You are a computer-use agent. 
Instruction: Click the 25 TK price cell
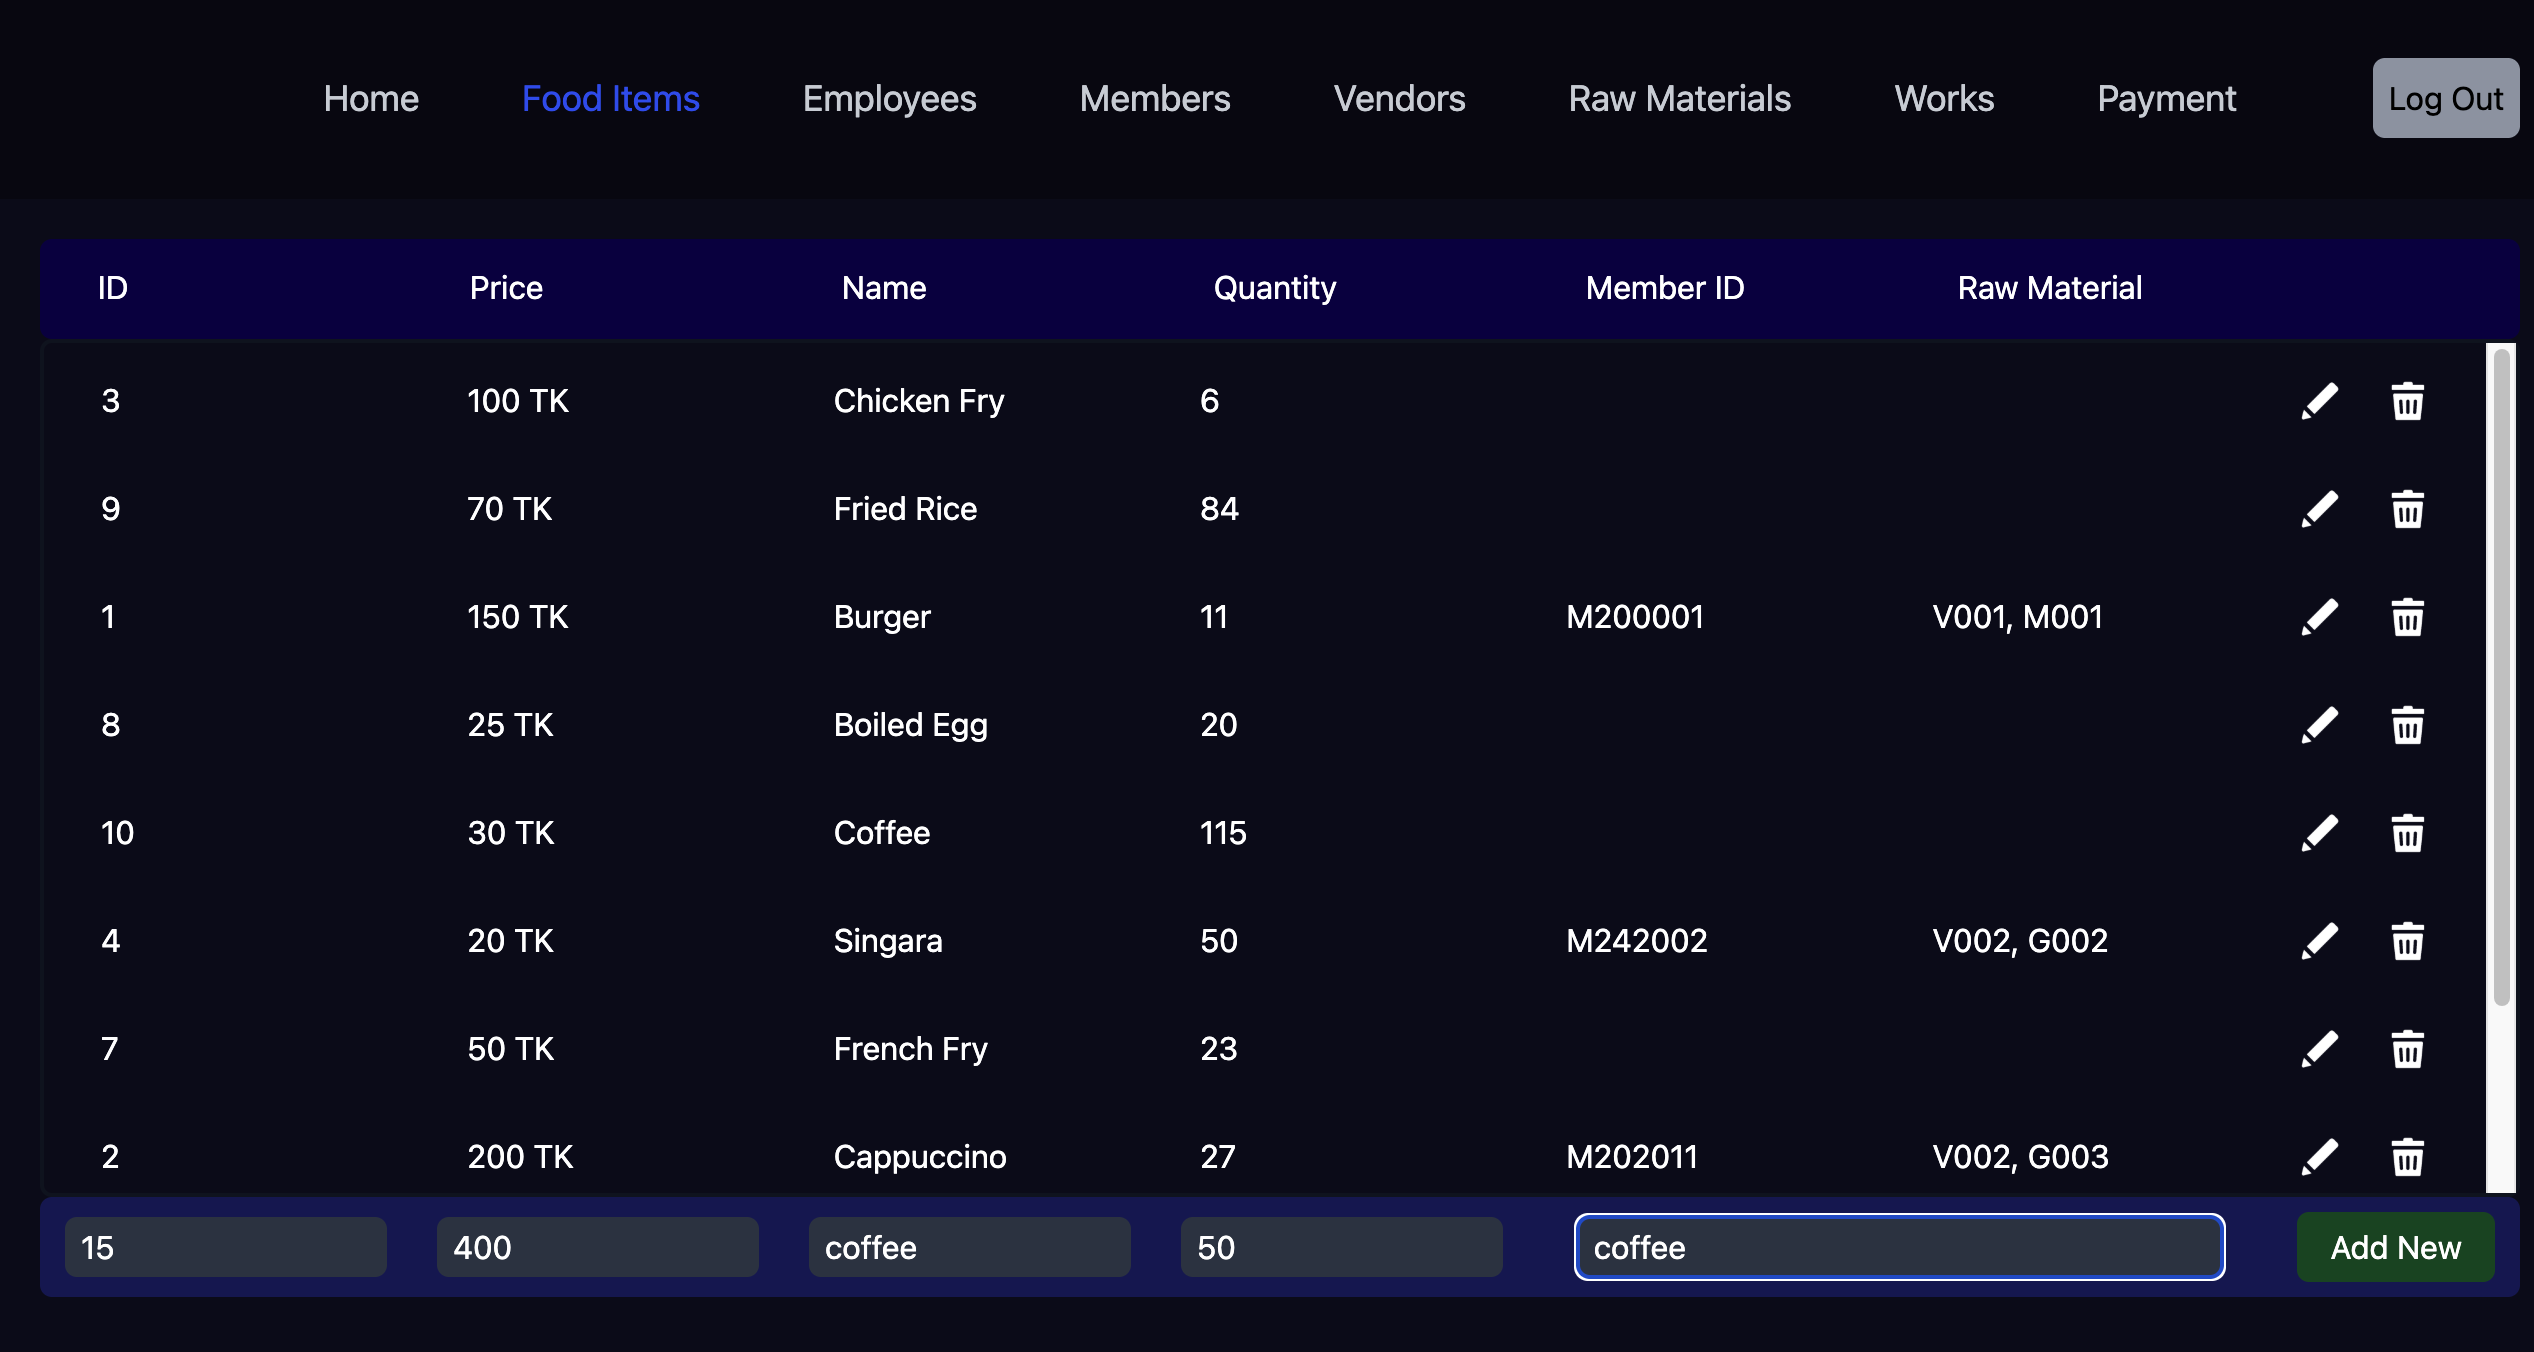tap(510, 725)
